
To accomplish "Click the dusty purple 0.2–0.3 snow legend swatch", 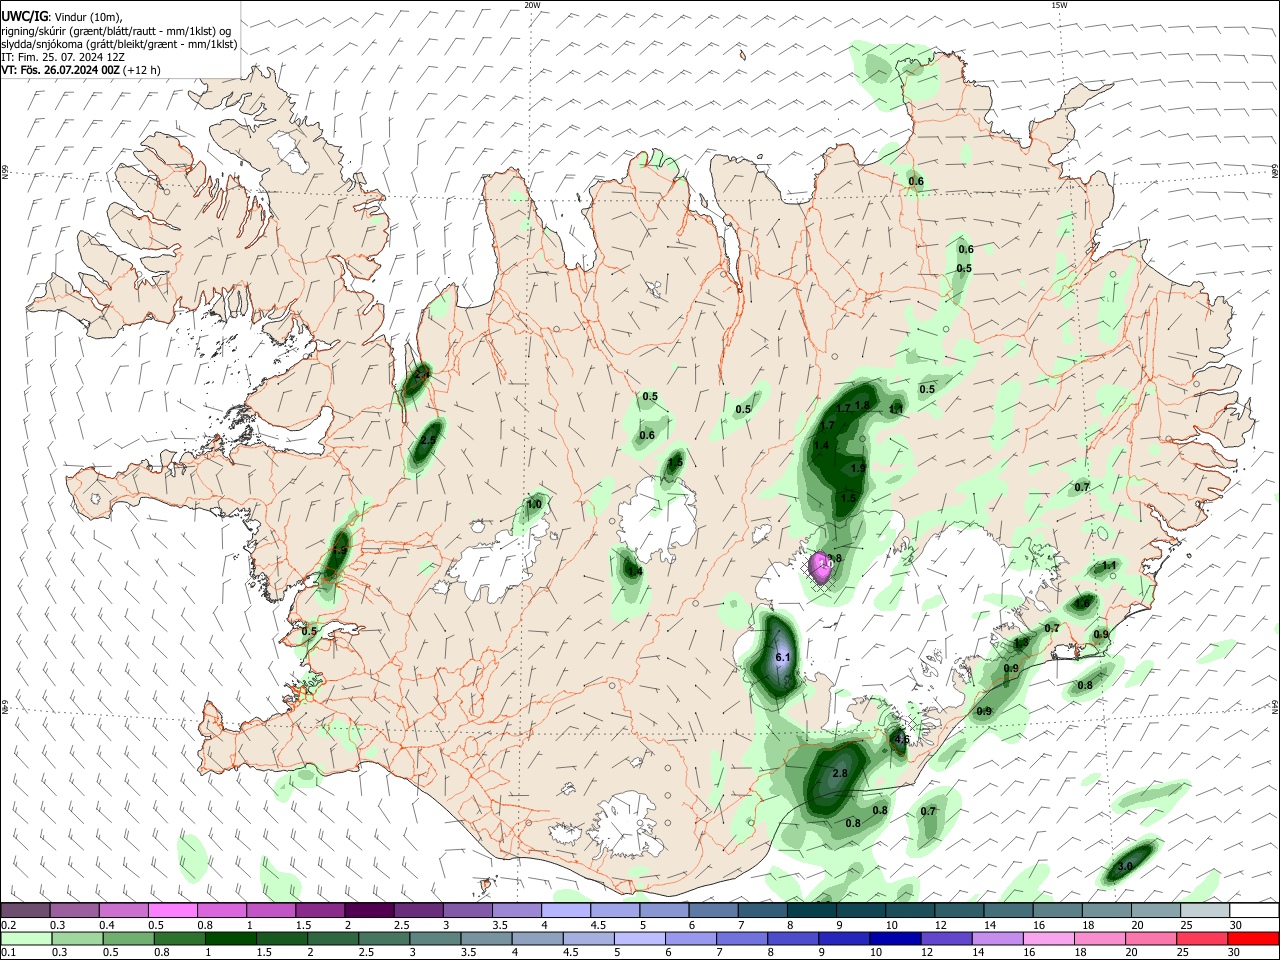I will (x=25, y=911).
